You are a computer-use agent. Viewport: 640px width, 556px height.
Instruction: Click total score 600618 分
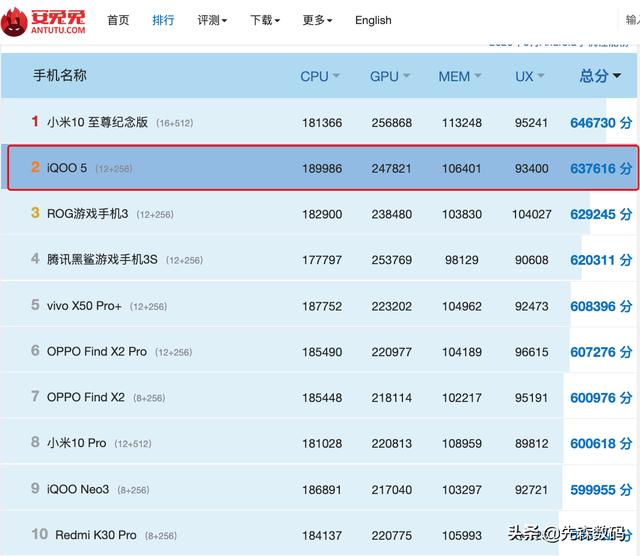click(x=601, y=443)
